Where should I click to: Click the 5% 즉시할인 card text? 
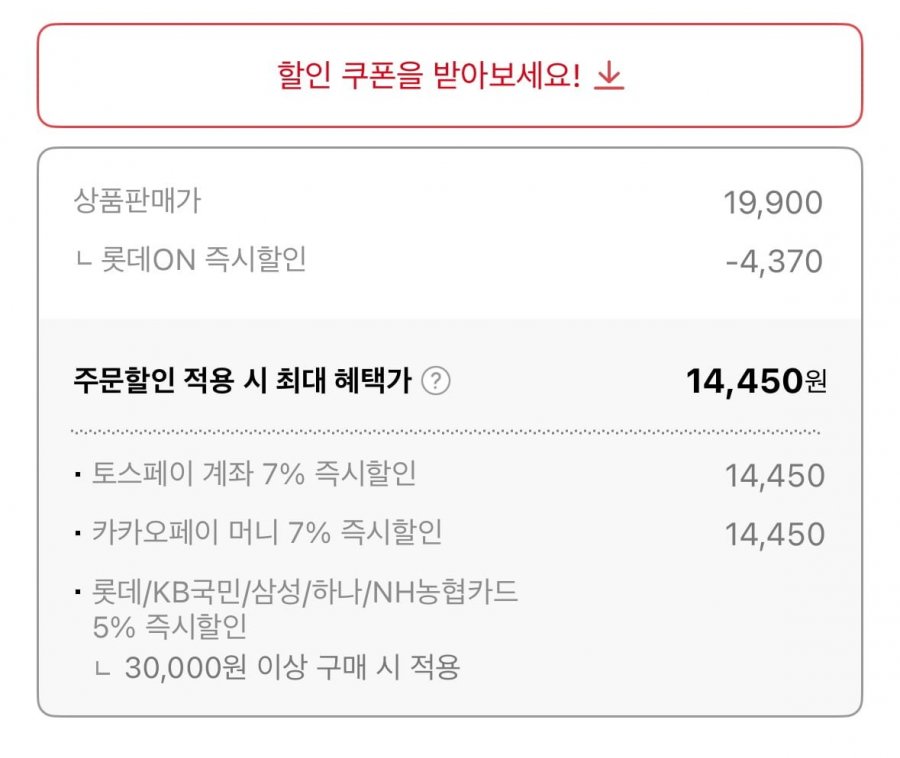click(x=170, y=627)
